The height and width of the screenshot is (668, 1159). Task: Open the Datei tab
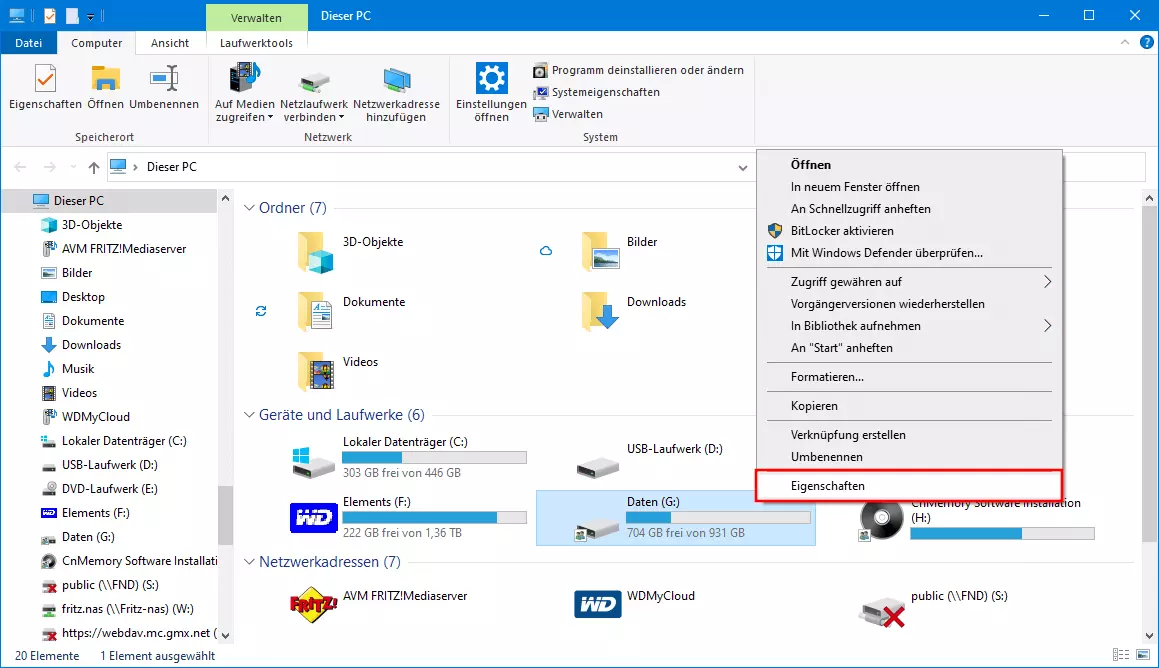(28, 43)
